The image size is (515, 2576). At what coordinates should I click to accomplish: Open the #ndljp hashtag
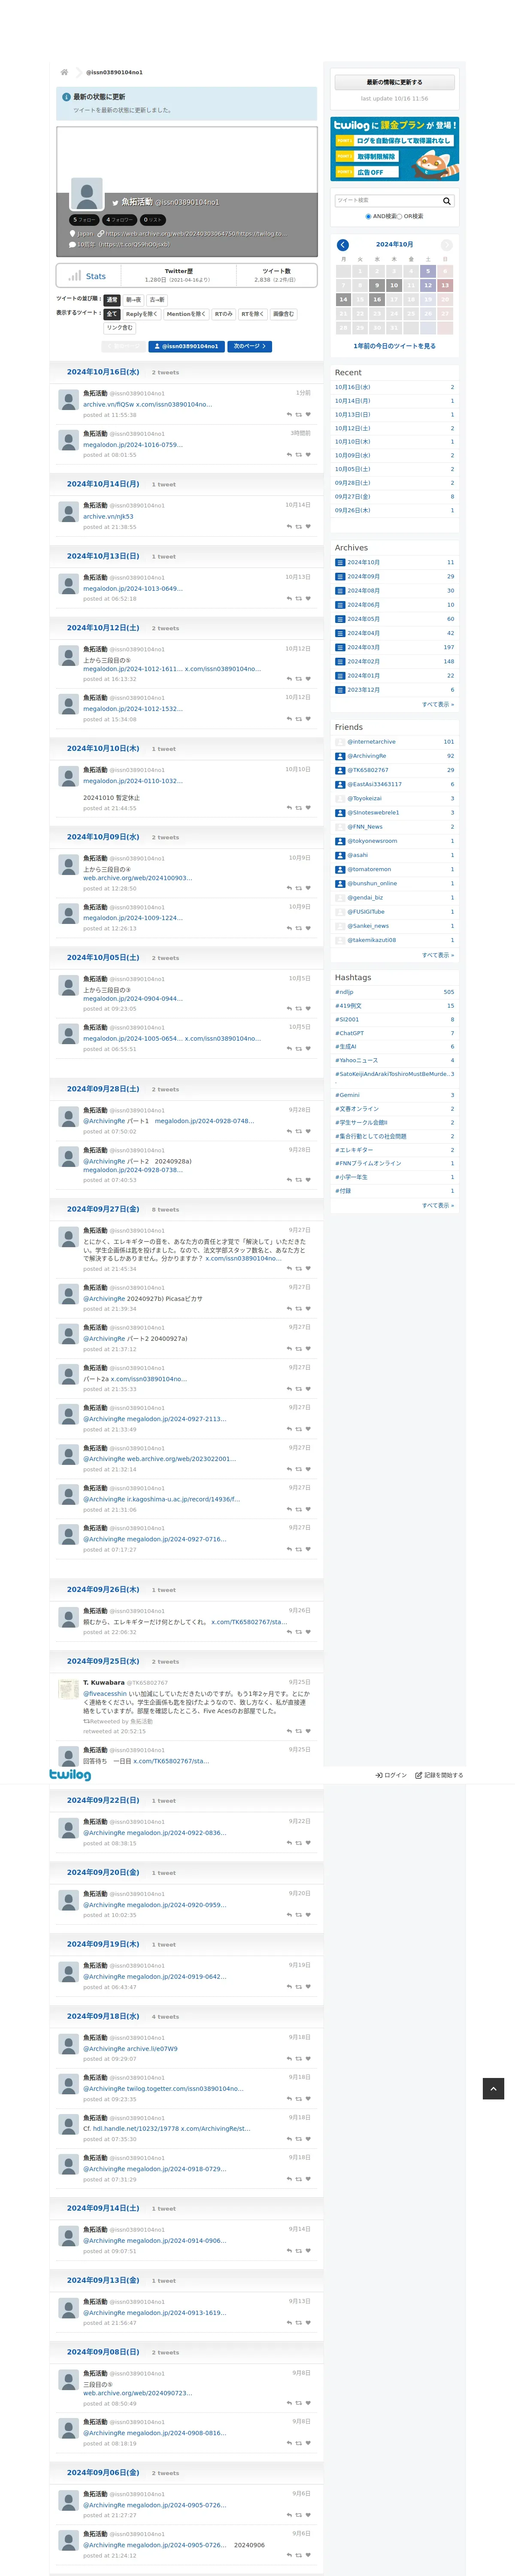[344, 992]
